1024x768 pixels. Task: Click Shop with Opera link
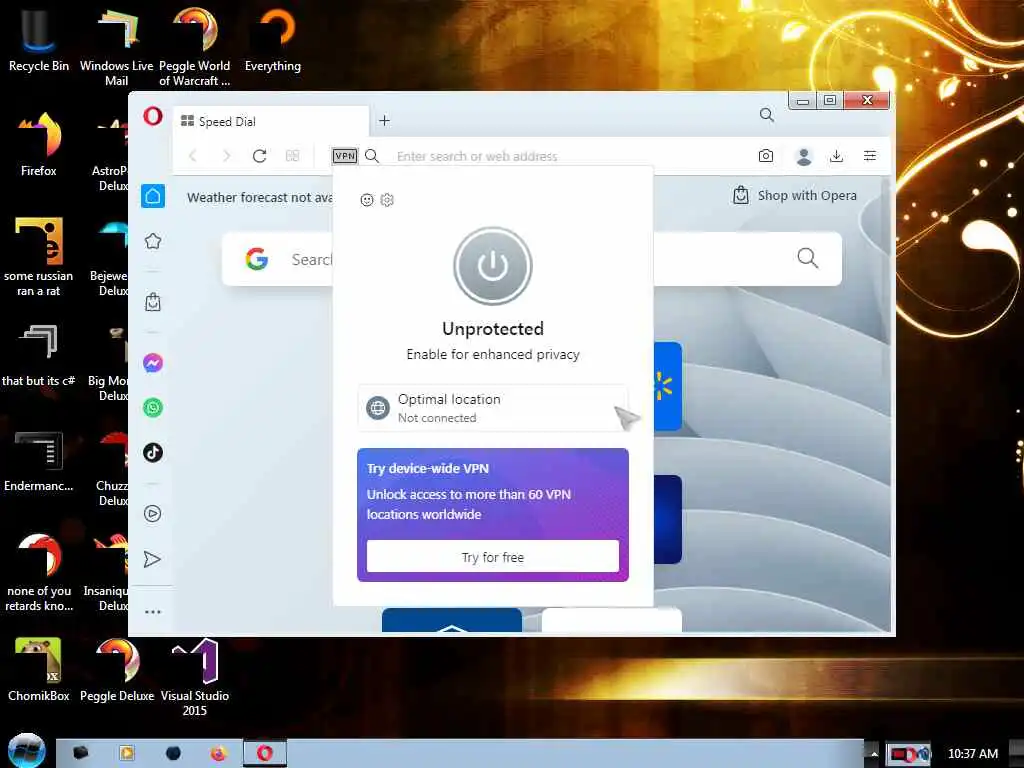click(795, 195)
